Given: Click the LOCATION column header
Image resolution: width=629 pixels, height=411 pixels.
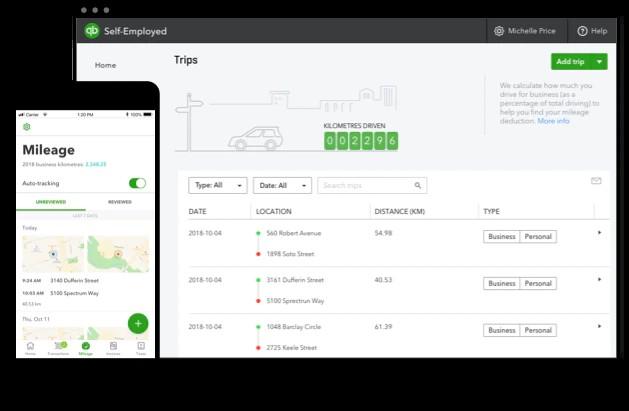Looking at the screenshot, I should point(274,211).
